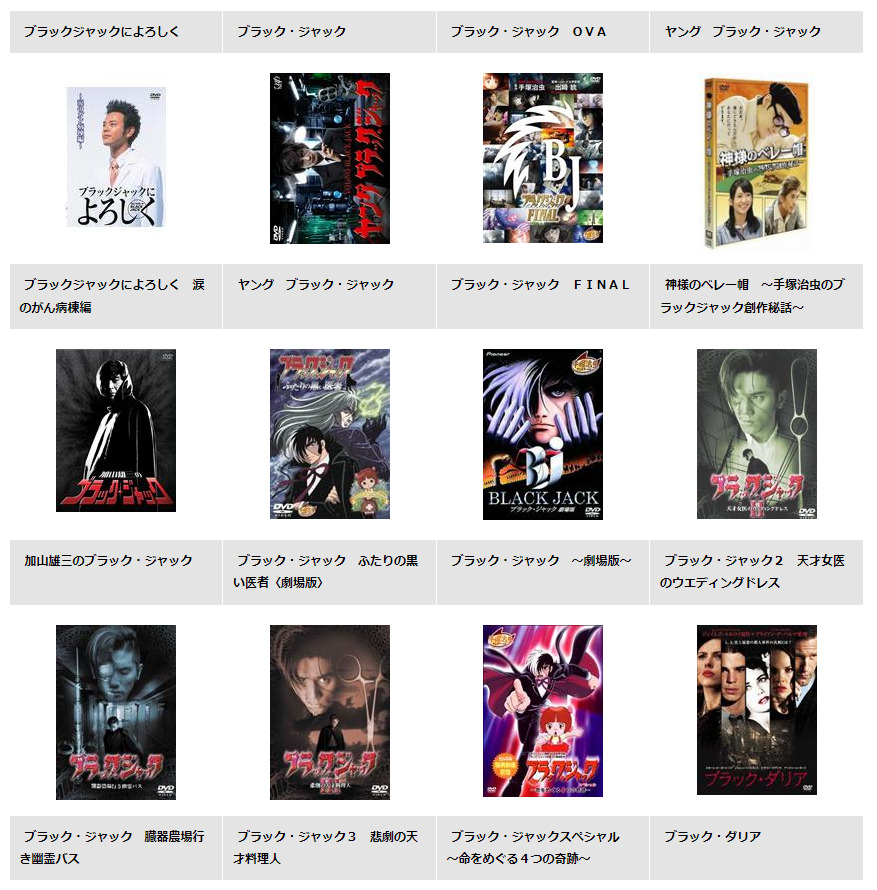Open the ブラック・ジャック OVA title link

tap(528, 32)
